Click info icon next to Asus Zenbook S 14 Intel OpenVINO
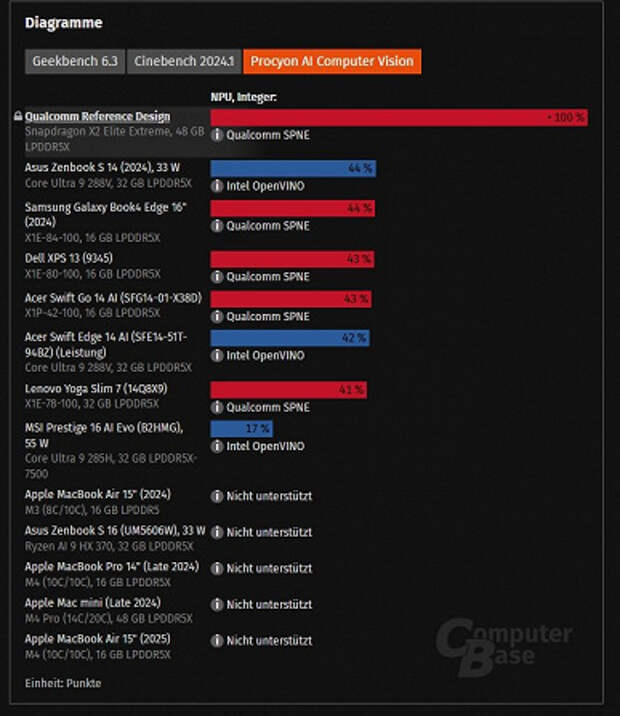Image resolution: width=620 pixels, height=716 pixels. click(x=216, y=186)
